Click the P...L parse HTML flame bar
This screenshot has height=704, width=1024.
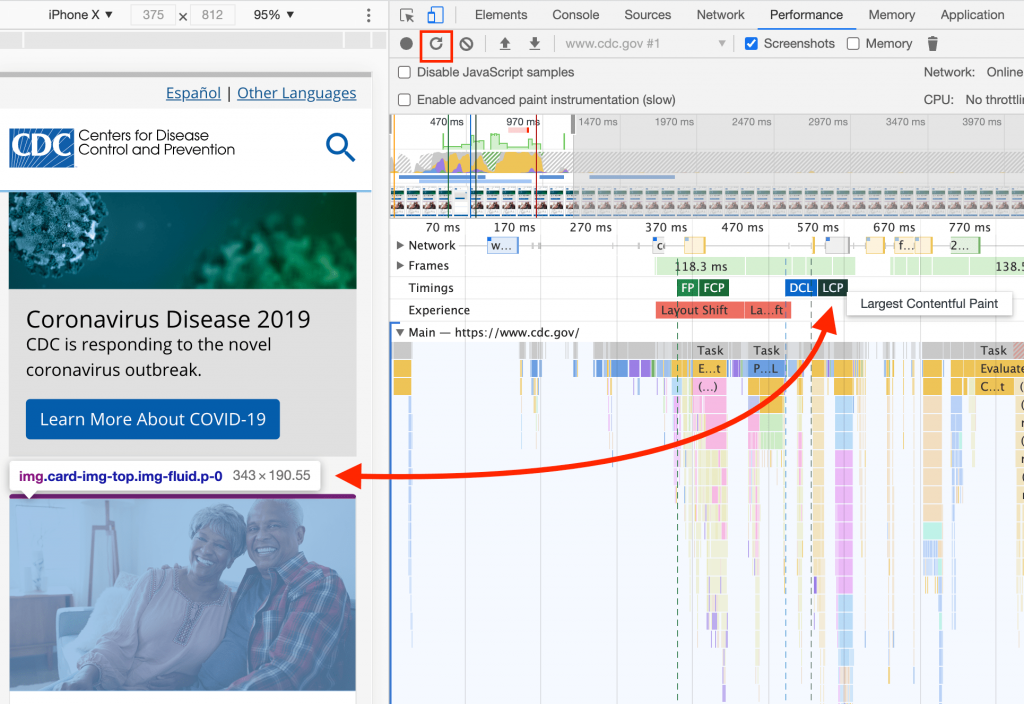tap(765, 369)
